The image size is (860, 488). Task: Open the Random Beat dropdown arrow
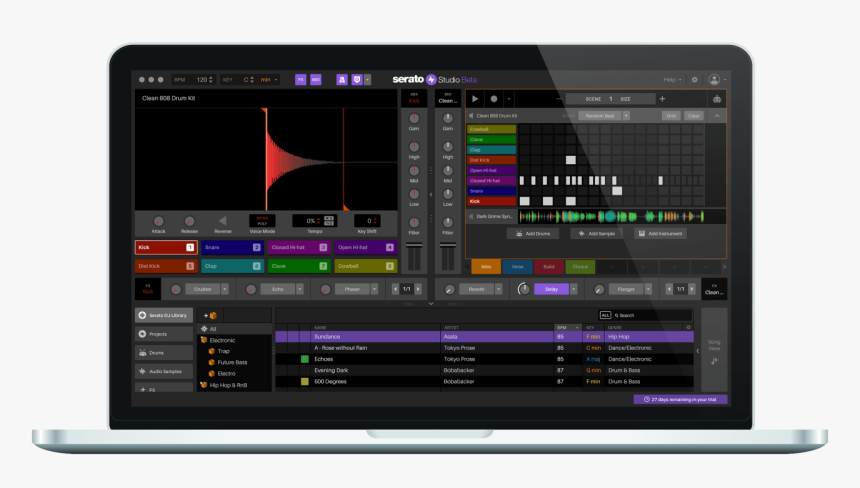coord(626,116)
